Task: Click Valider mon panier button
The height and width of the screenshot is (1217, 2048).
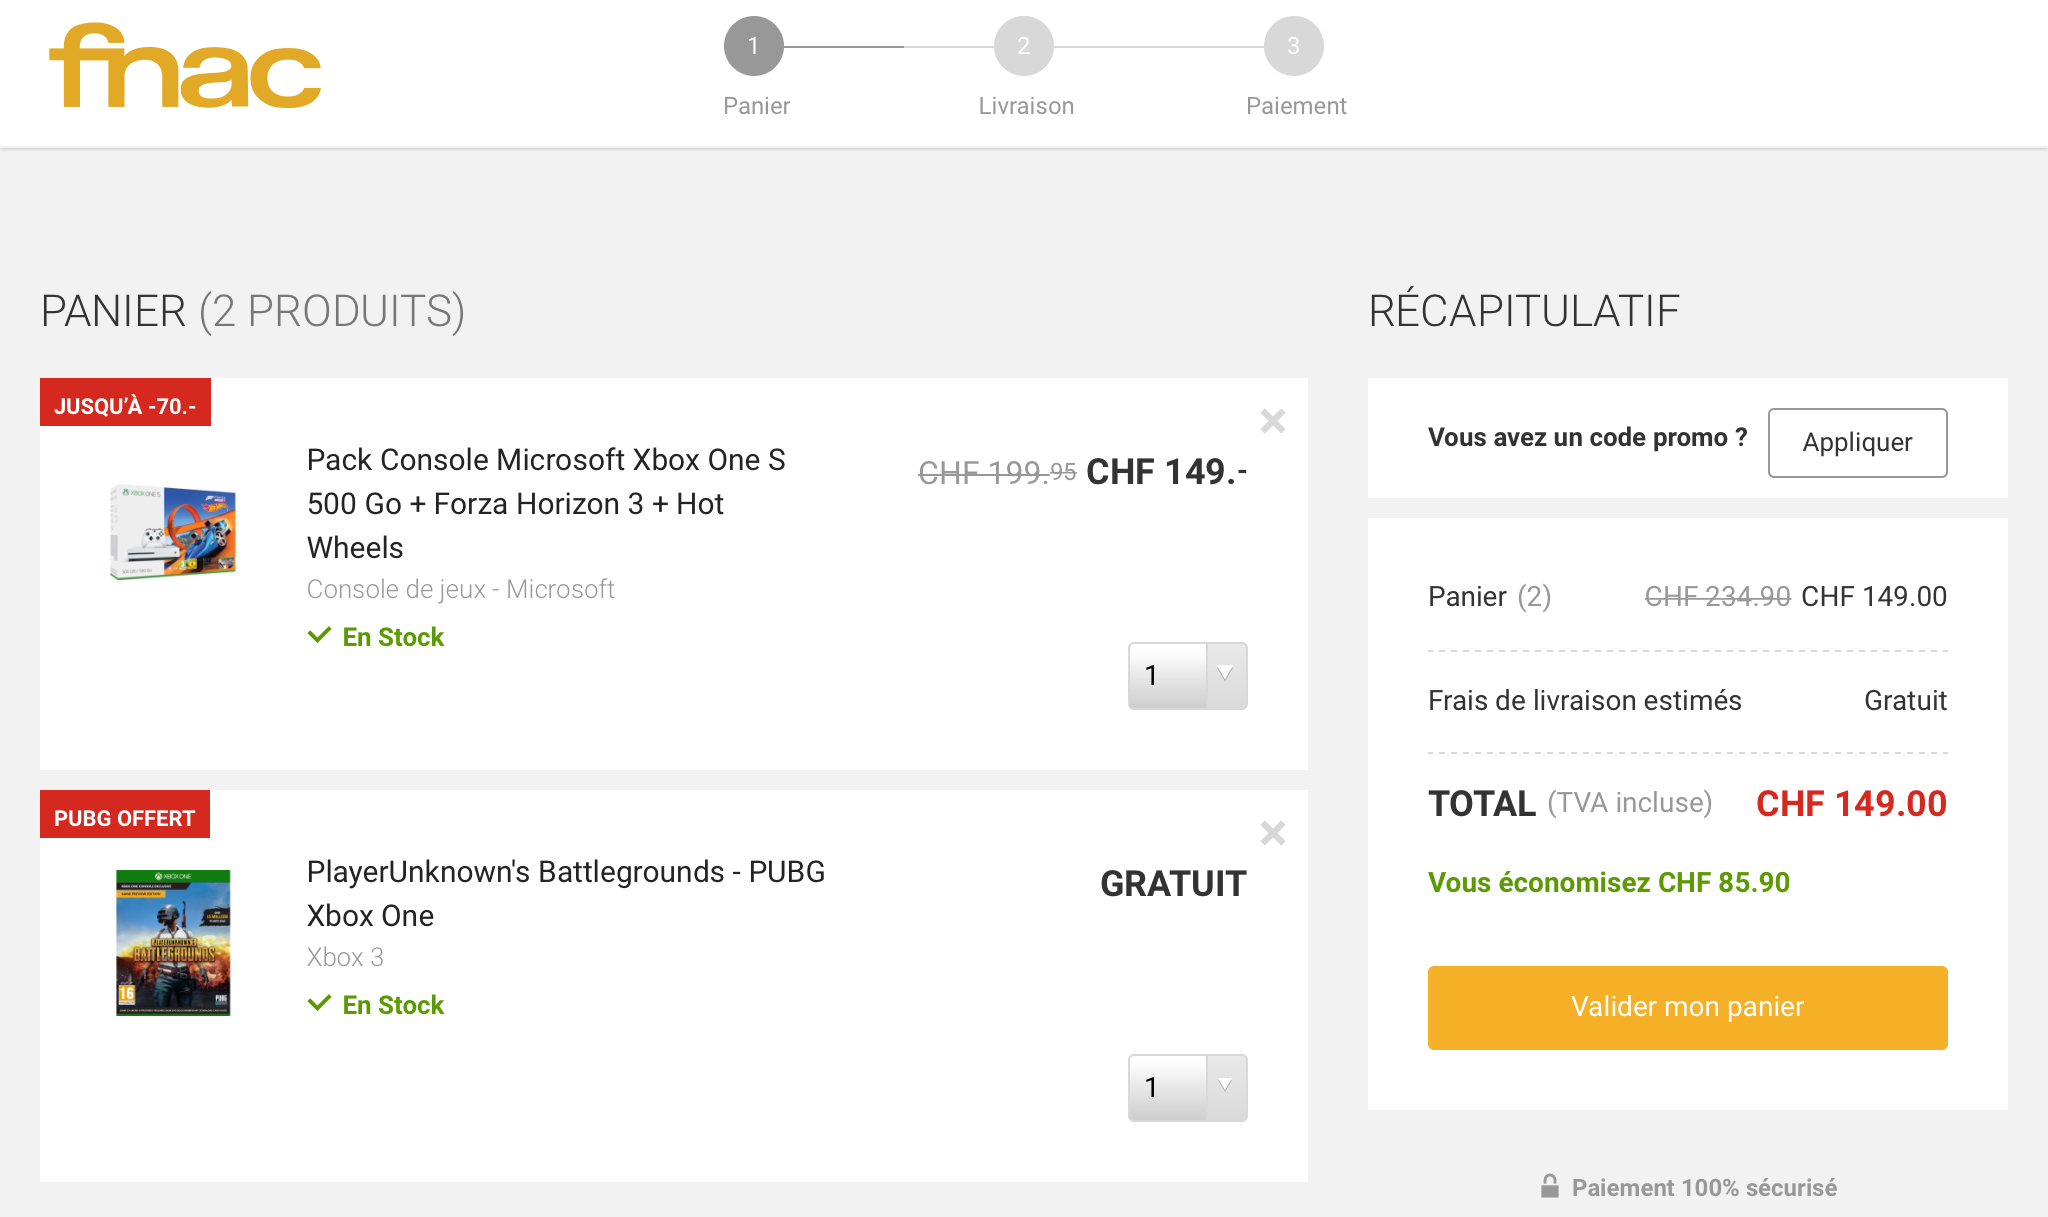Action: click(x=1687, y=1007)
